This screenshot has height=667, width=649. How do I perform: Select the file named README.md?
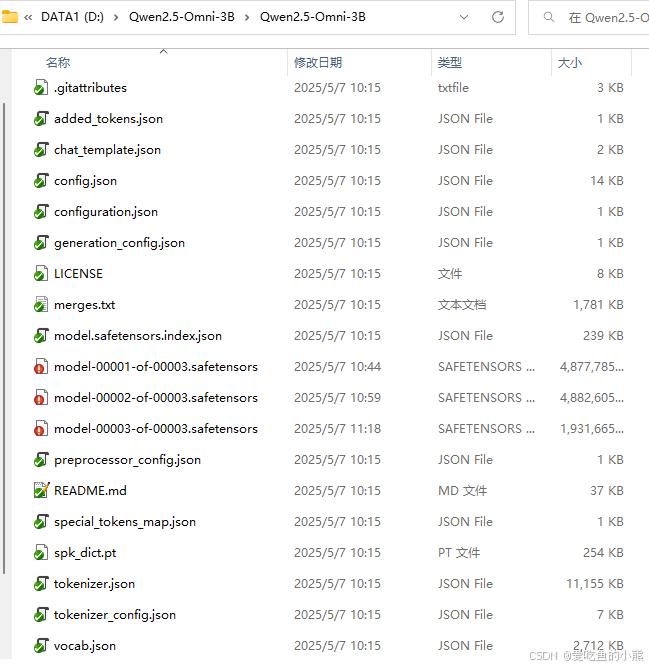[x=90, y=490]
